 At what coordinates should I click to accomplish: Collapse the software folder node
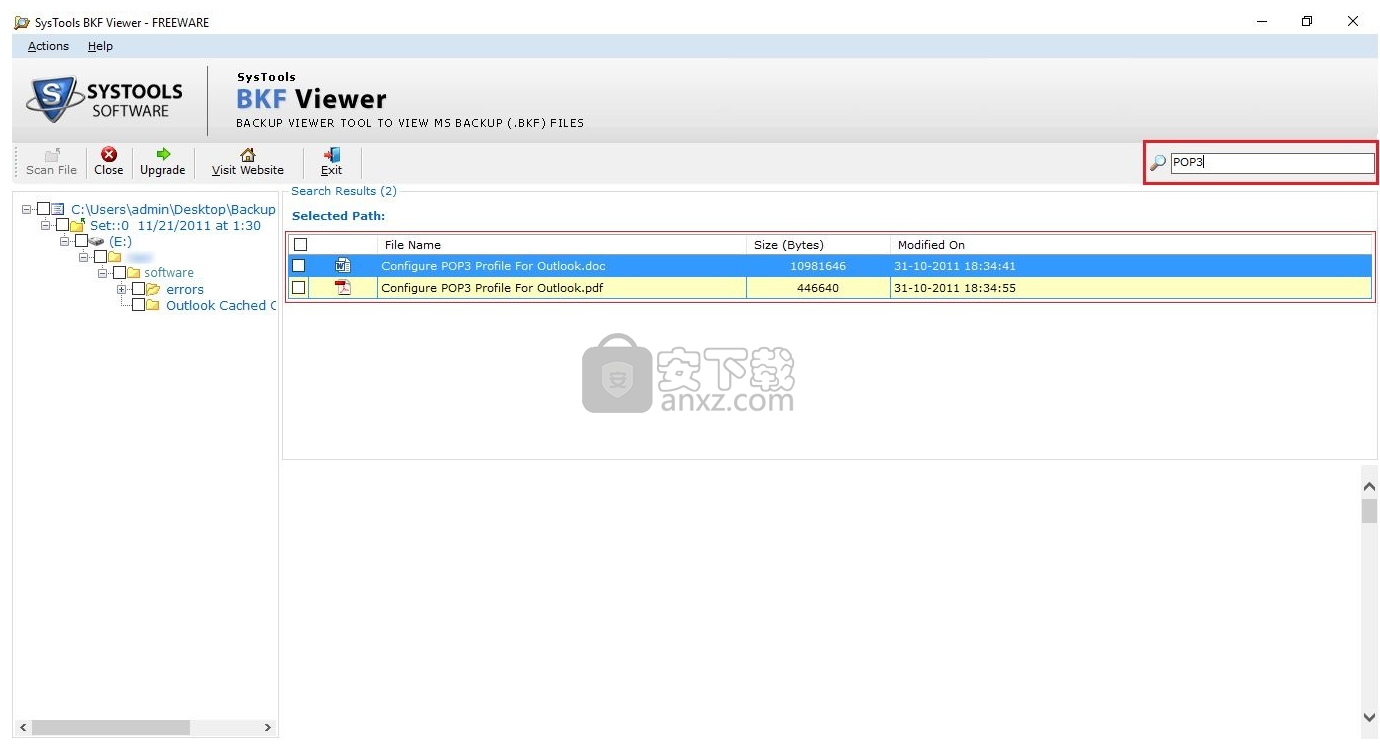(103, 273)
